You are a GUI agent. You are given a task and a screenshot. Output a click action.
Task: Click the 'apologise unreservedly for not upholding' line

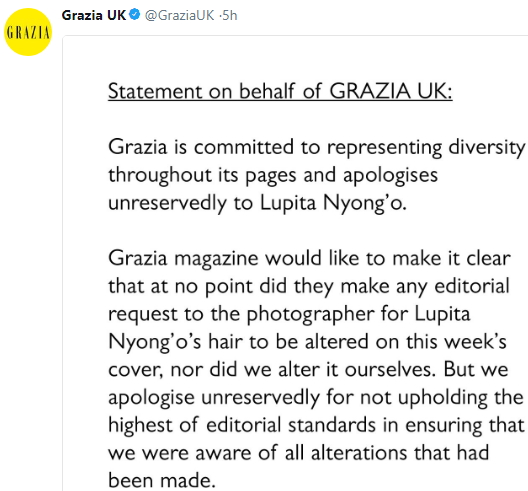[x=316, y=398]
